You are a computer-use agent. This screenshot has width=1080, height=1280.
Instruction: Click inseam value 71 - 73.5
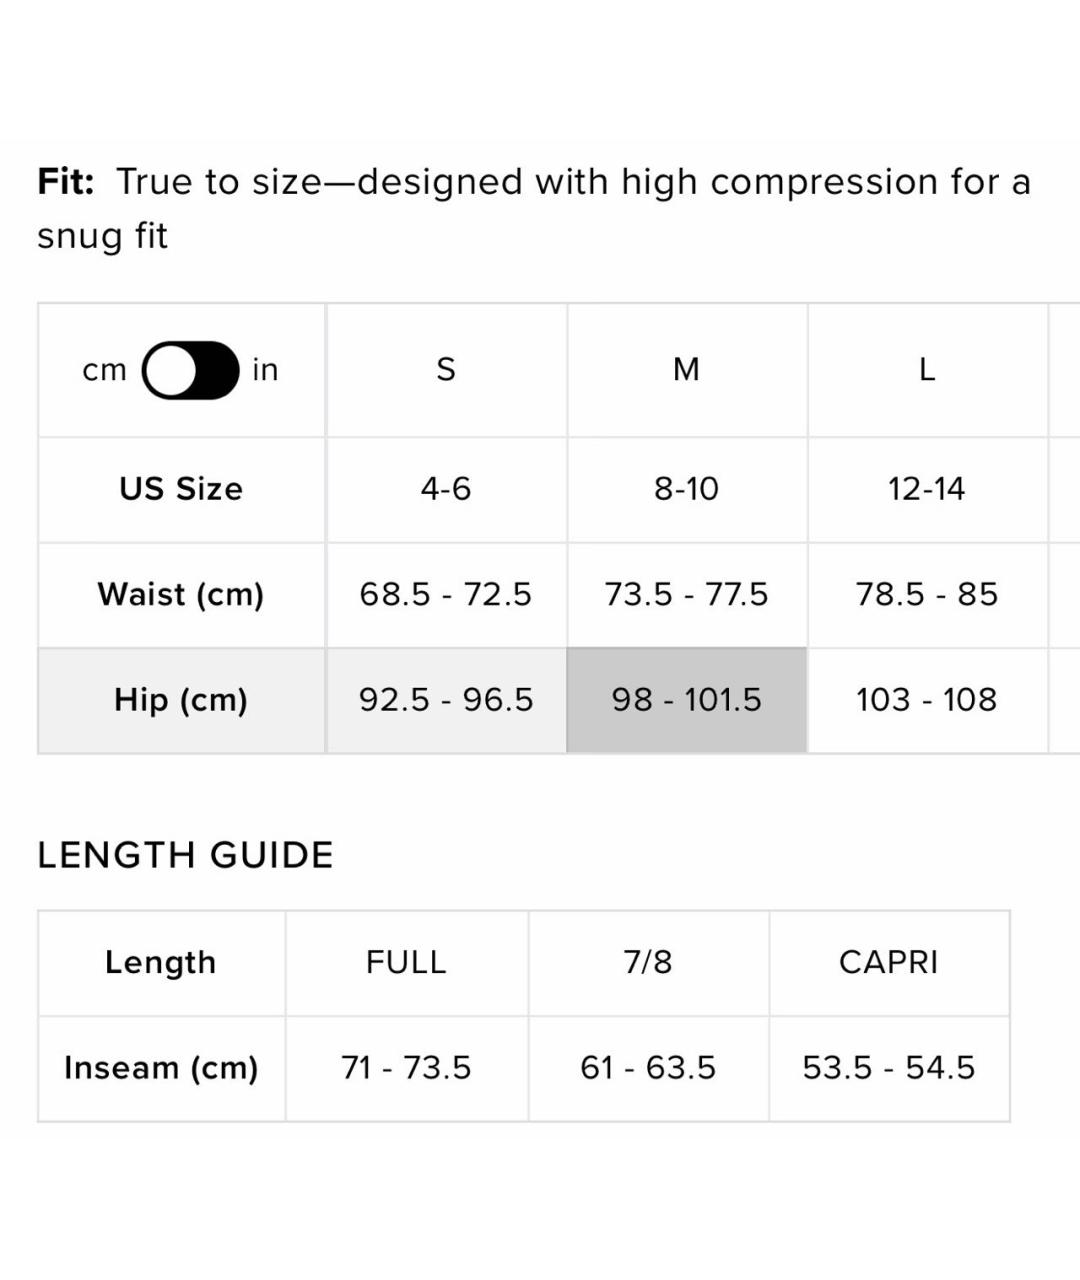(x=406, y=1068)
